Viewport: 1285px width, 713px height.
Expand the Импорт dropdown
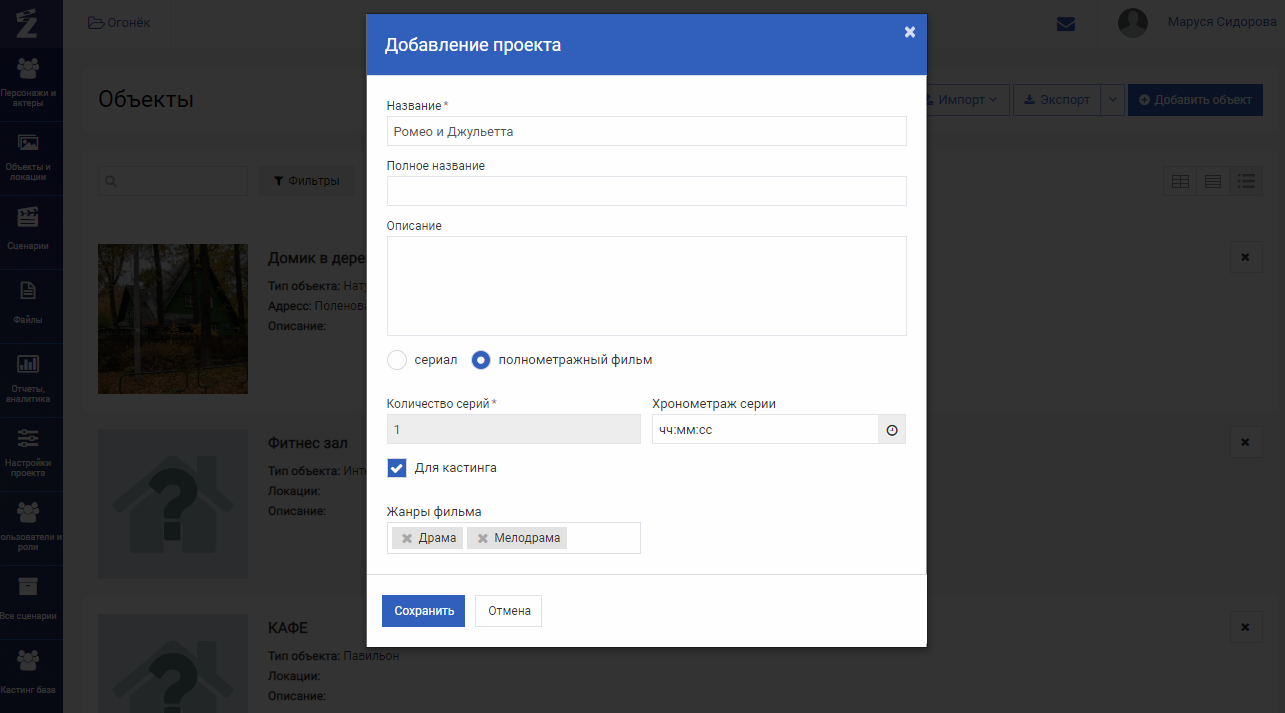(960, 100)
